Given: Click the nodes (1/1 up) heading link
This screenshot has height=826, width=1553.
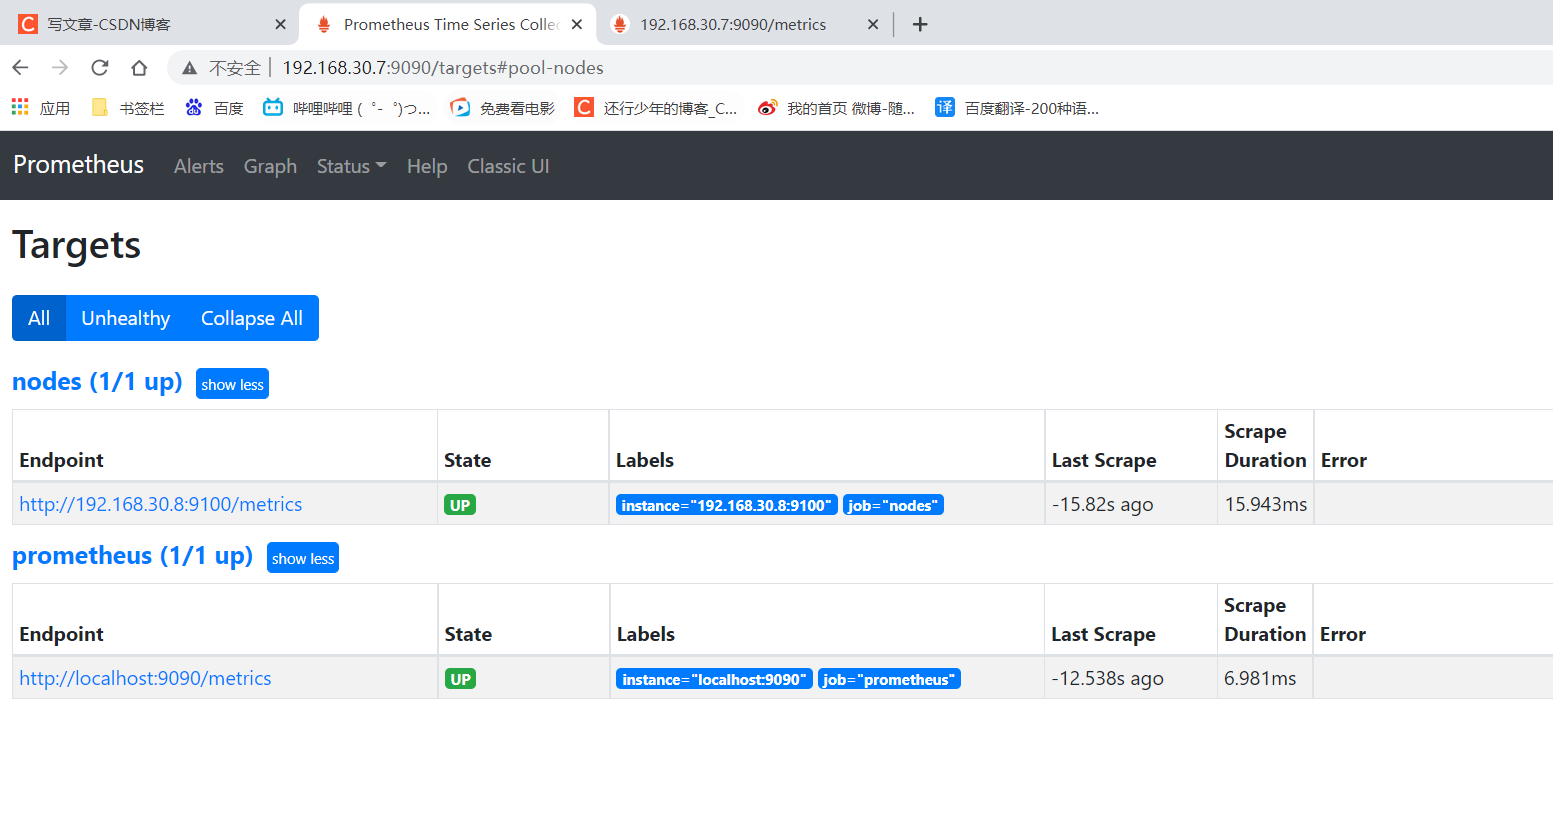Looking at the screenshot, I should [x=97, y=382].
